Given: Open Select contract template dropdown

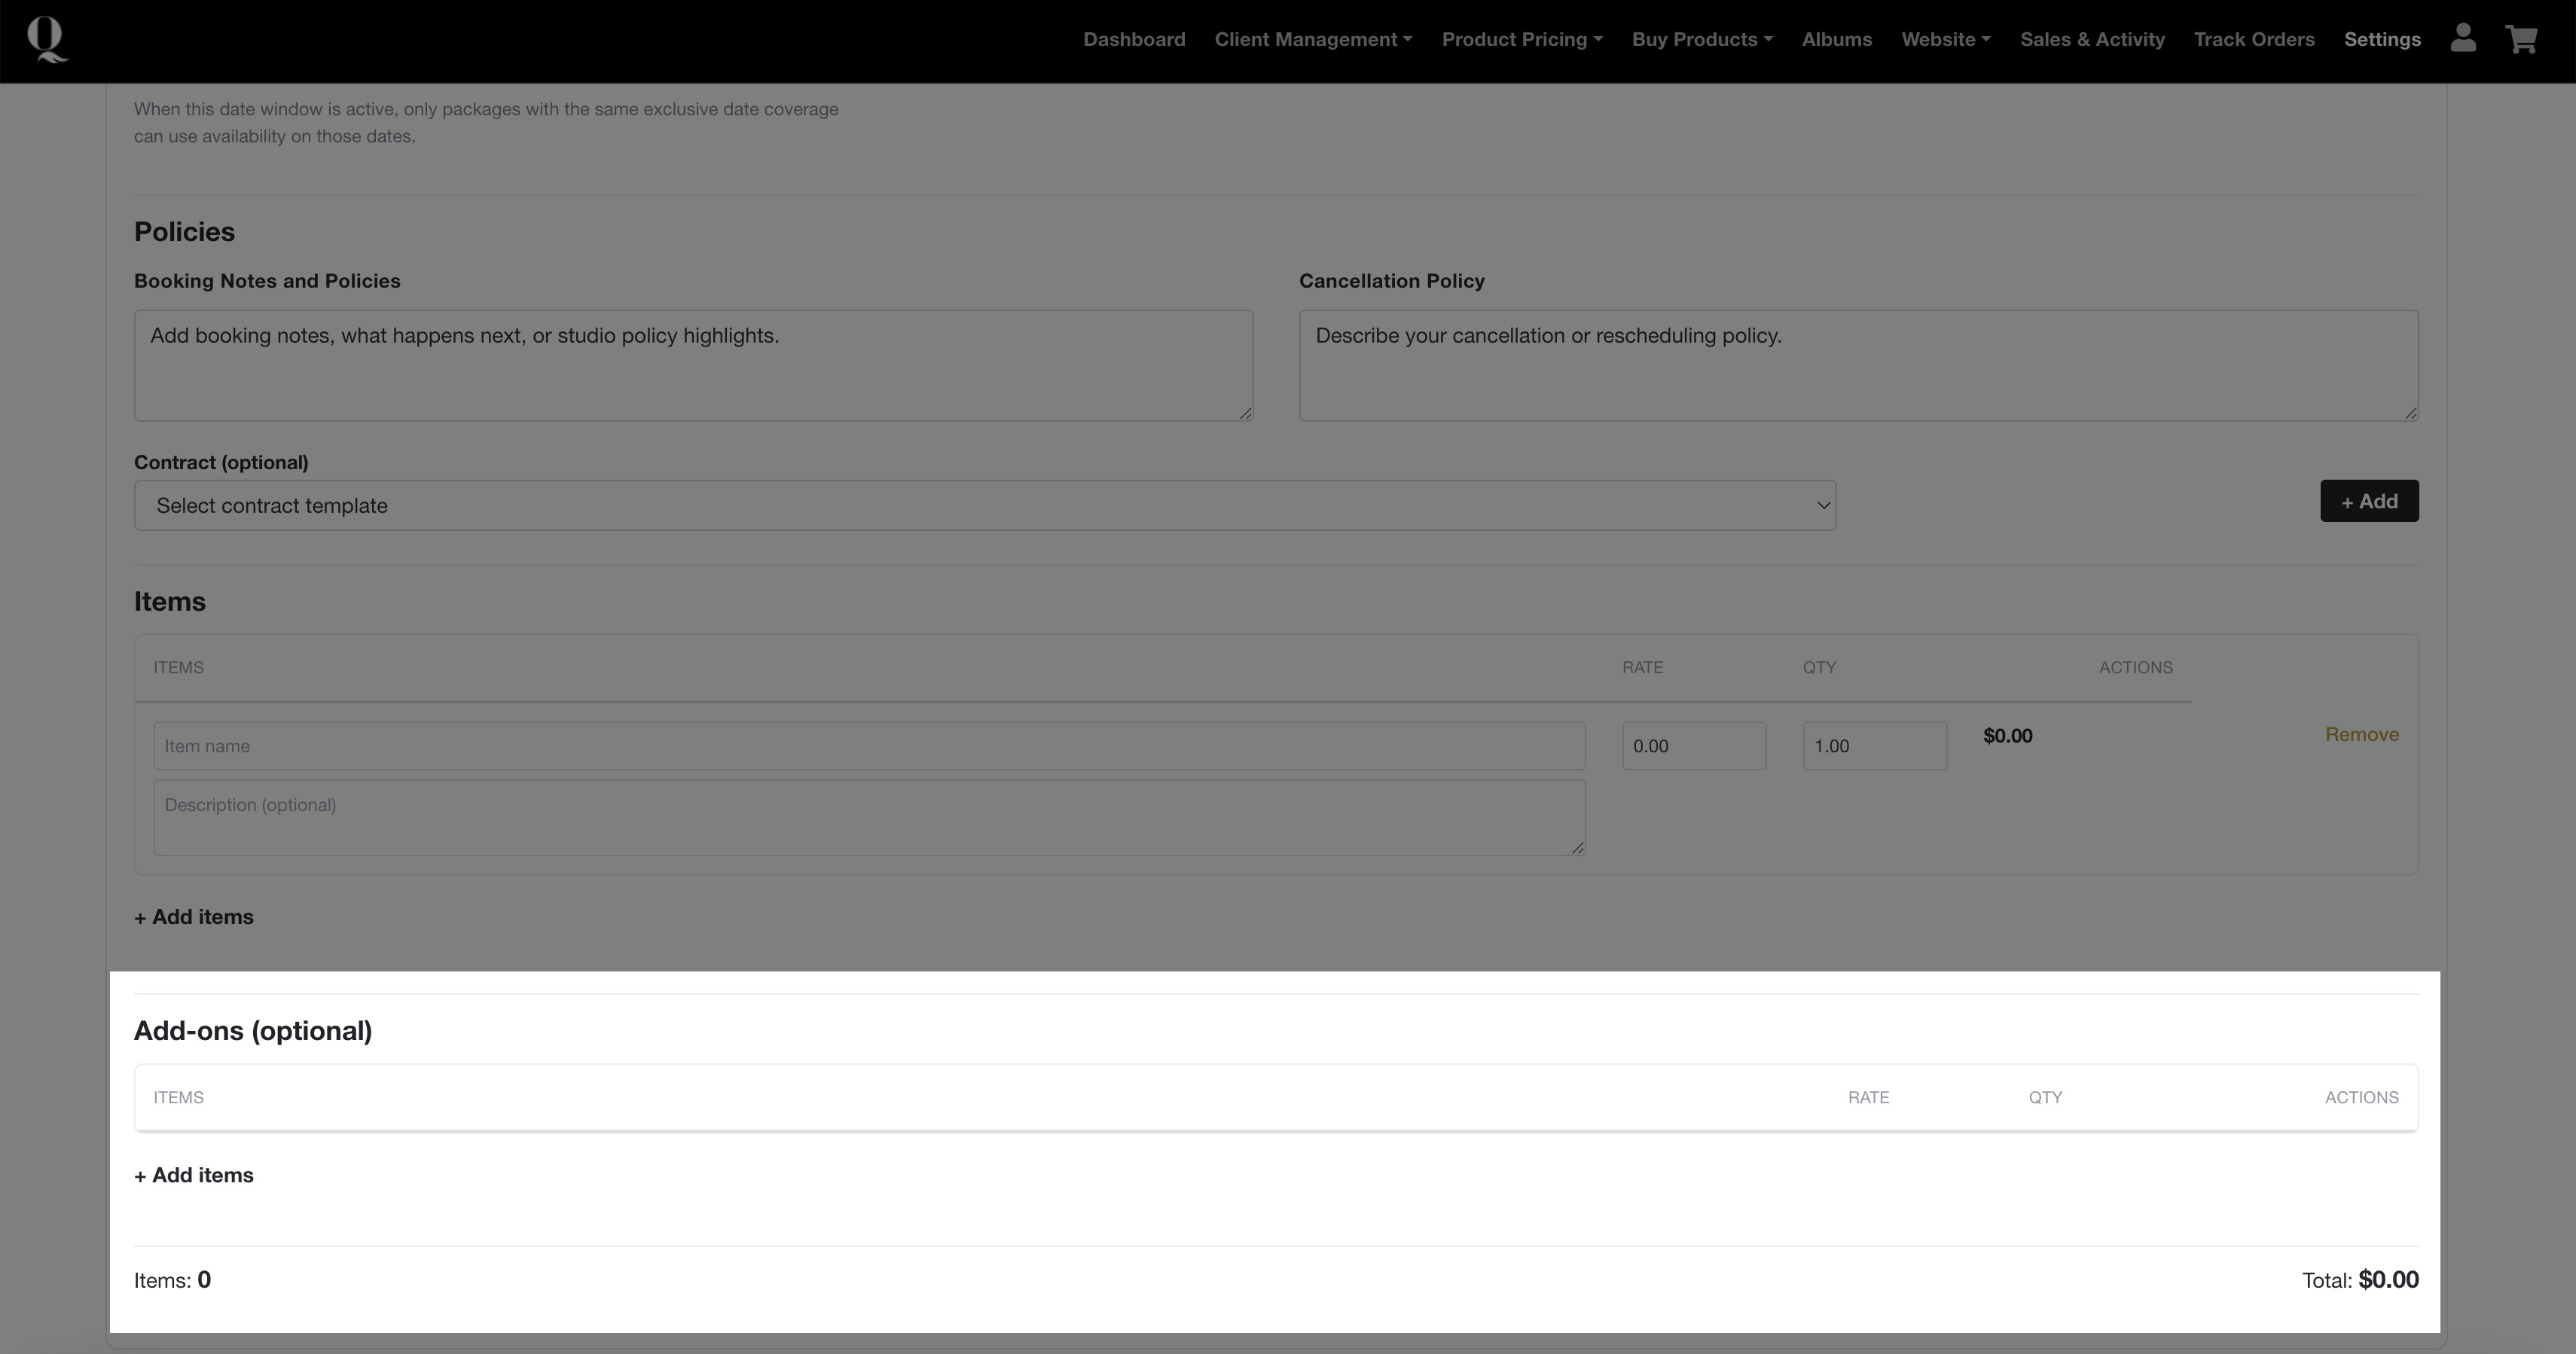Looking at the screenshot, I should [984, 506].
